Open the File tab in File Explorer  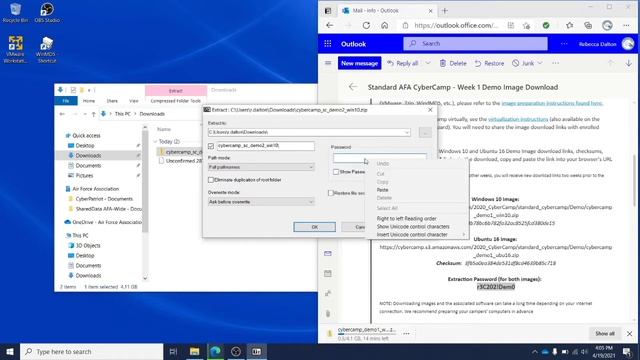66,101
